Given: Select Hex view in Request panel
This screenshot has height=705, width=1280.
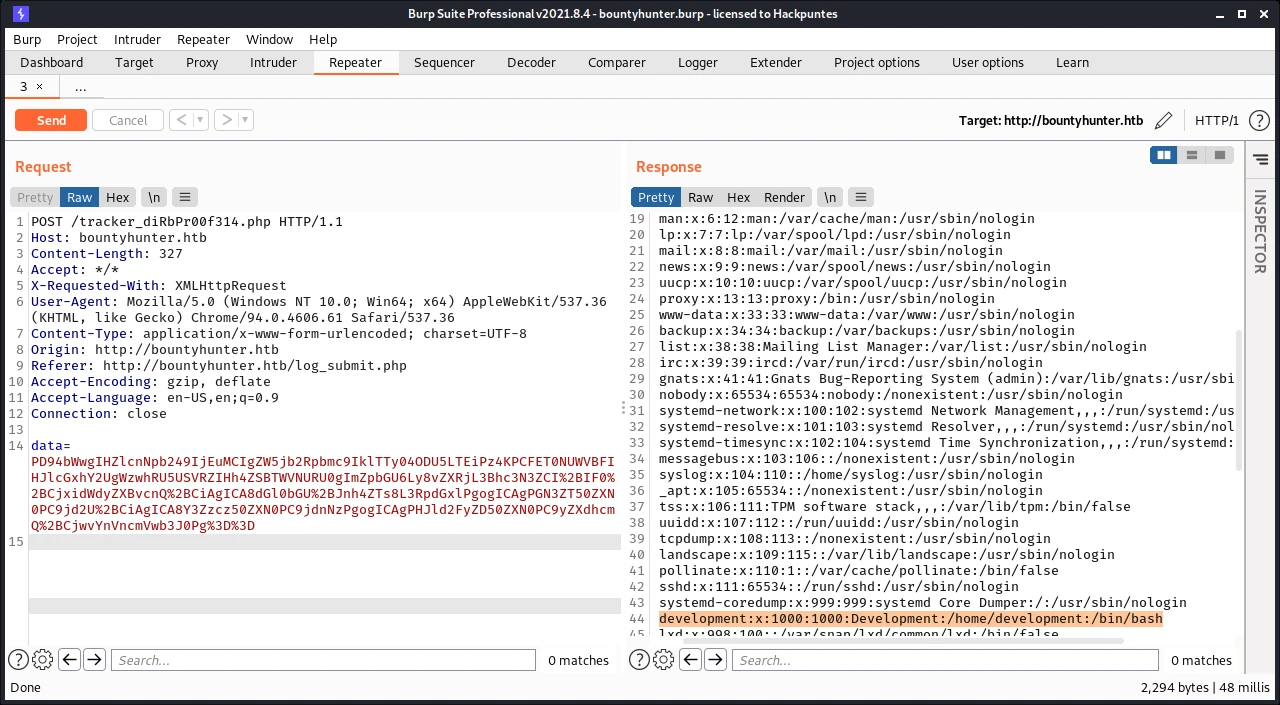Looking at the screenshot, I should click(118, 197).
